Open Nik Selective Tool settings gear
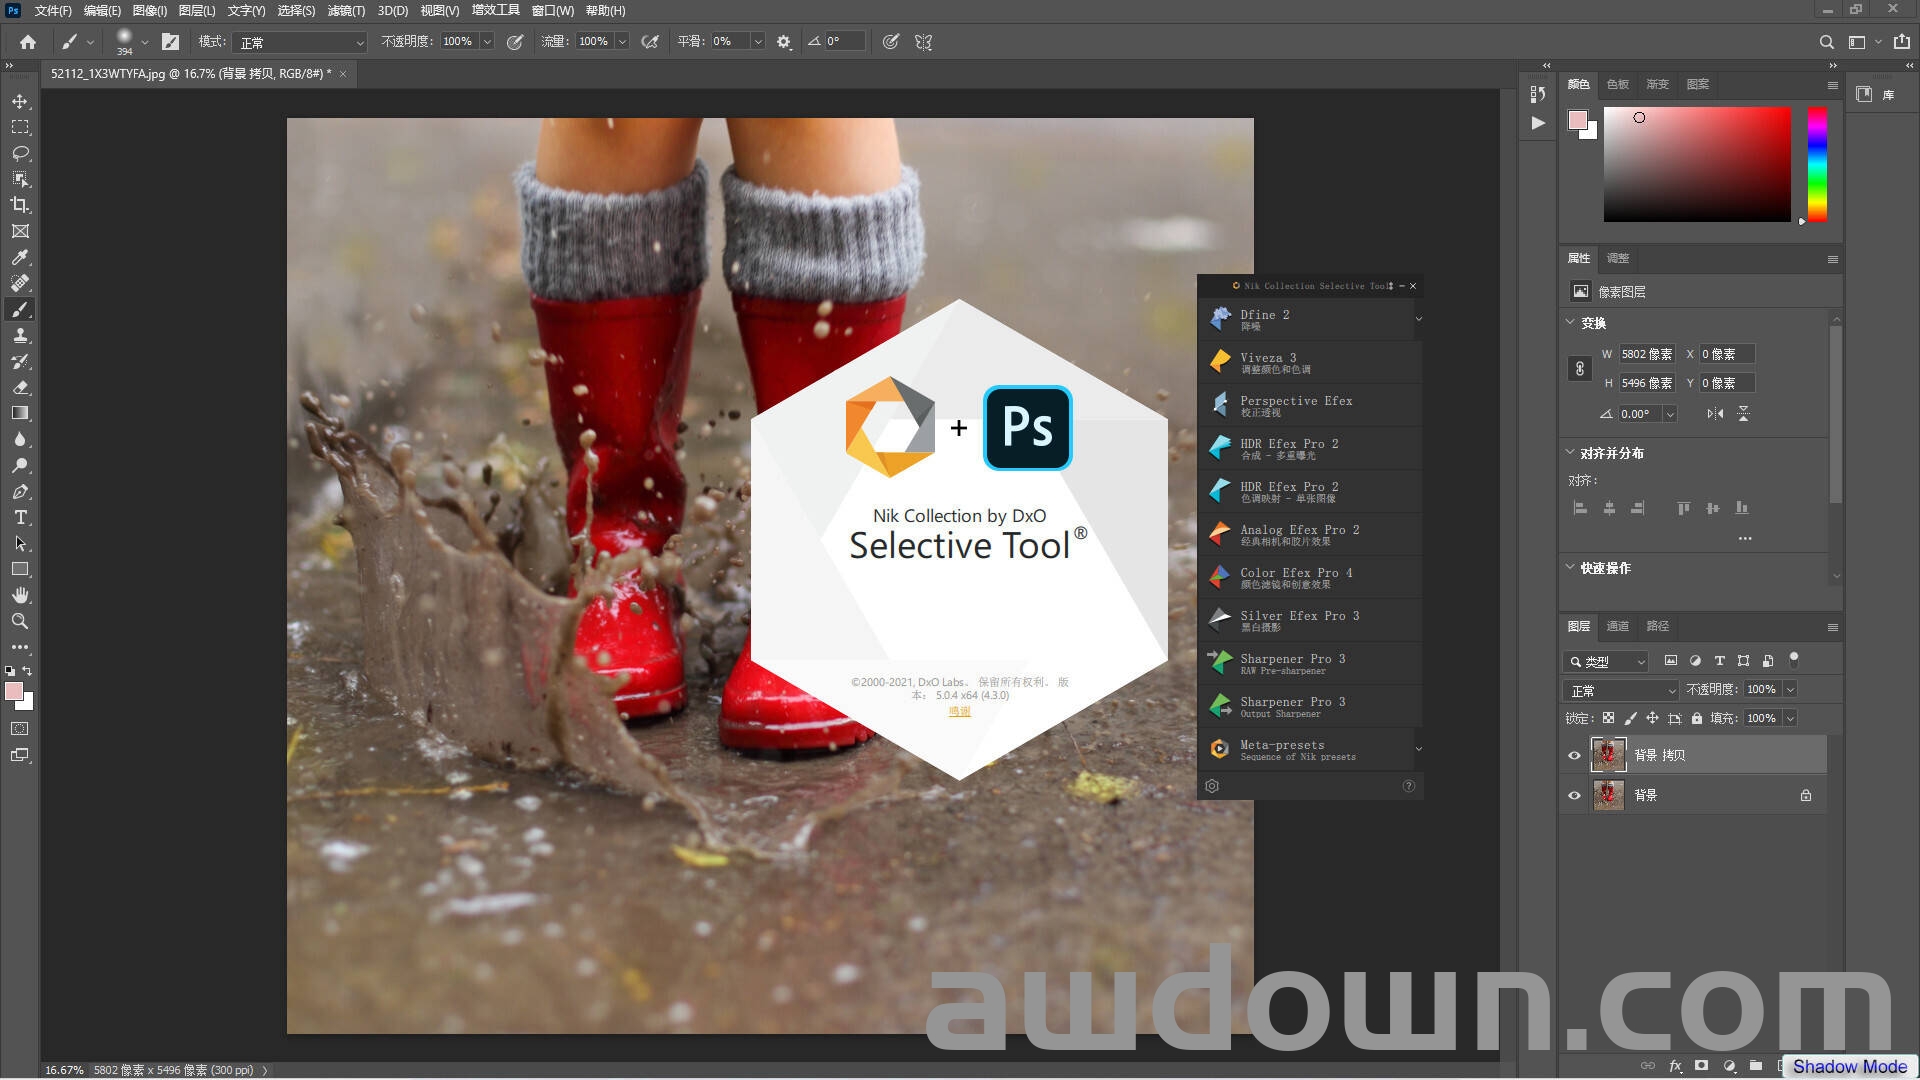Screen dimensions: 1920x1080 pyautogui.click(x=1212, y=786)
